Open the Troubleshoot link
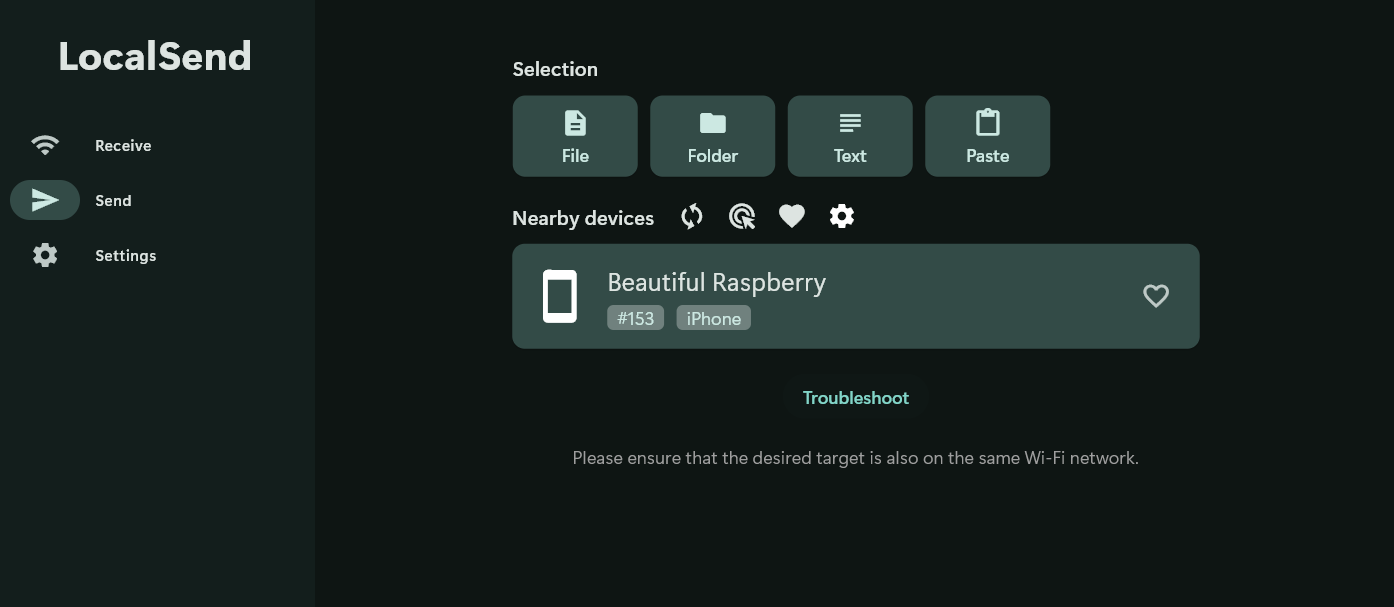 [856, 398]
